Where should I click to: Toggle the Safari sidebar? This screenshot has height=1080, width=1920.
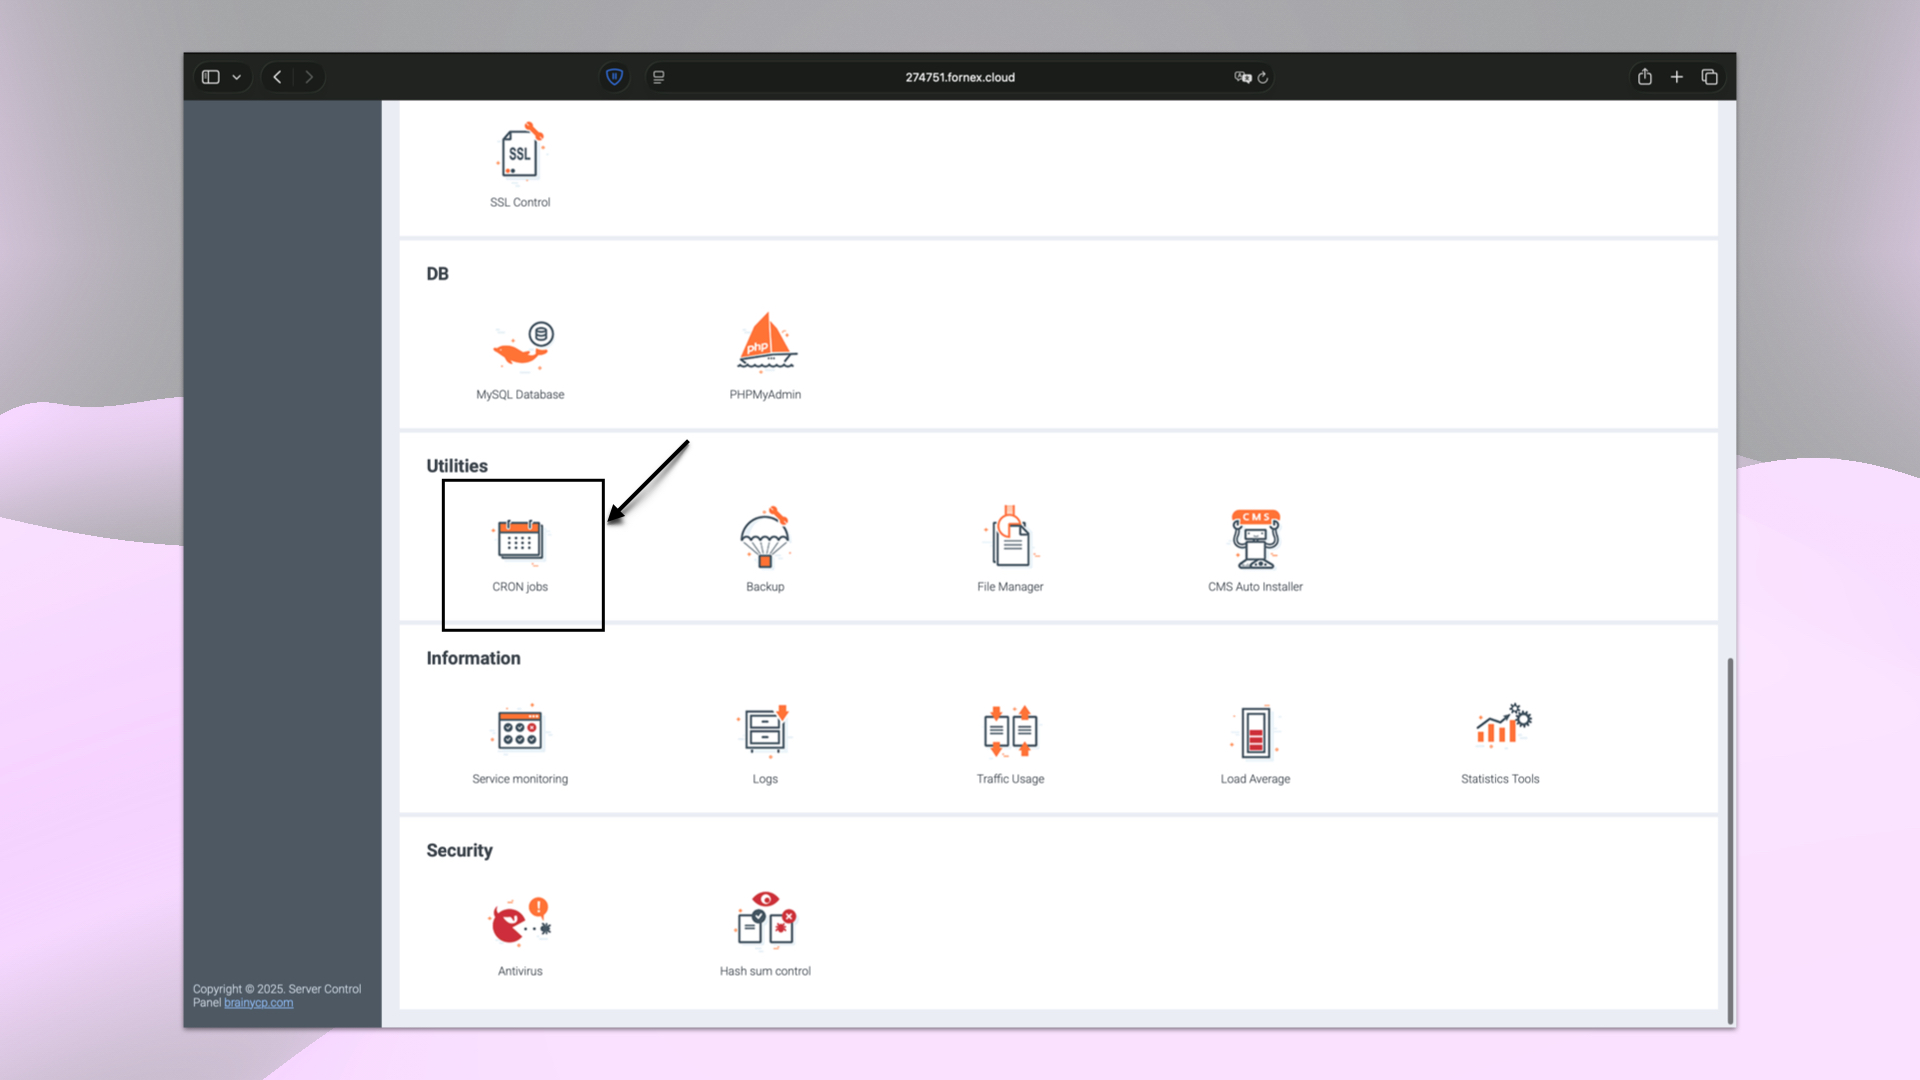(210, 77)
